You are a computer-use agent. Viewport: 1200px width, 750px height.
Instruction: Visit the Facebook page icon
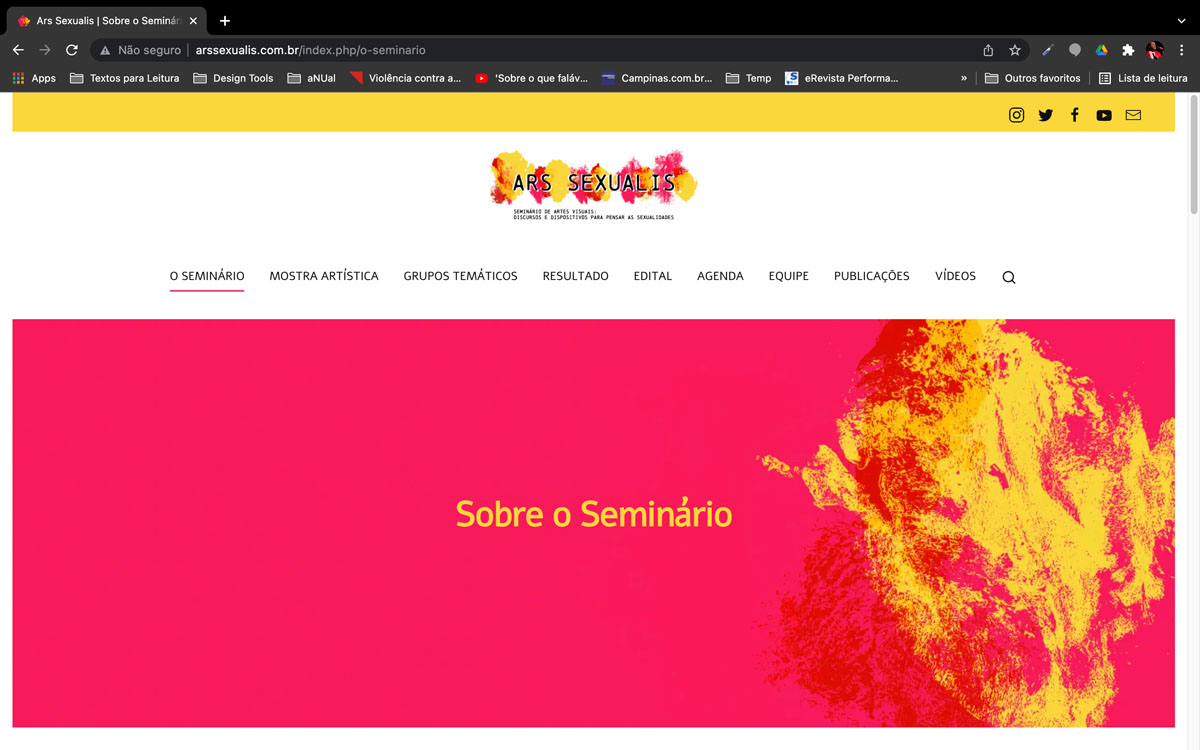1075,115
